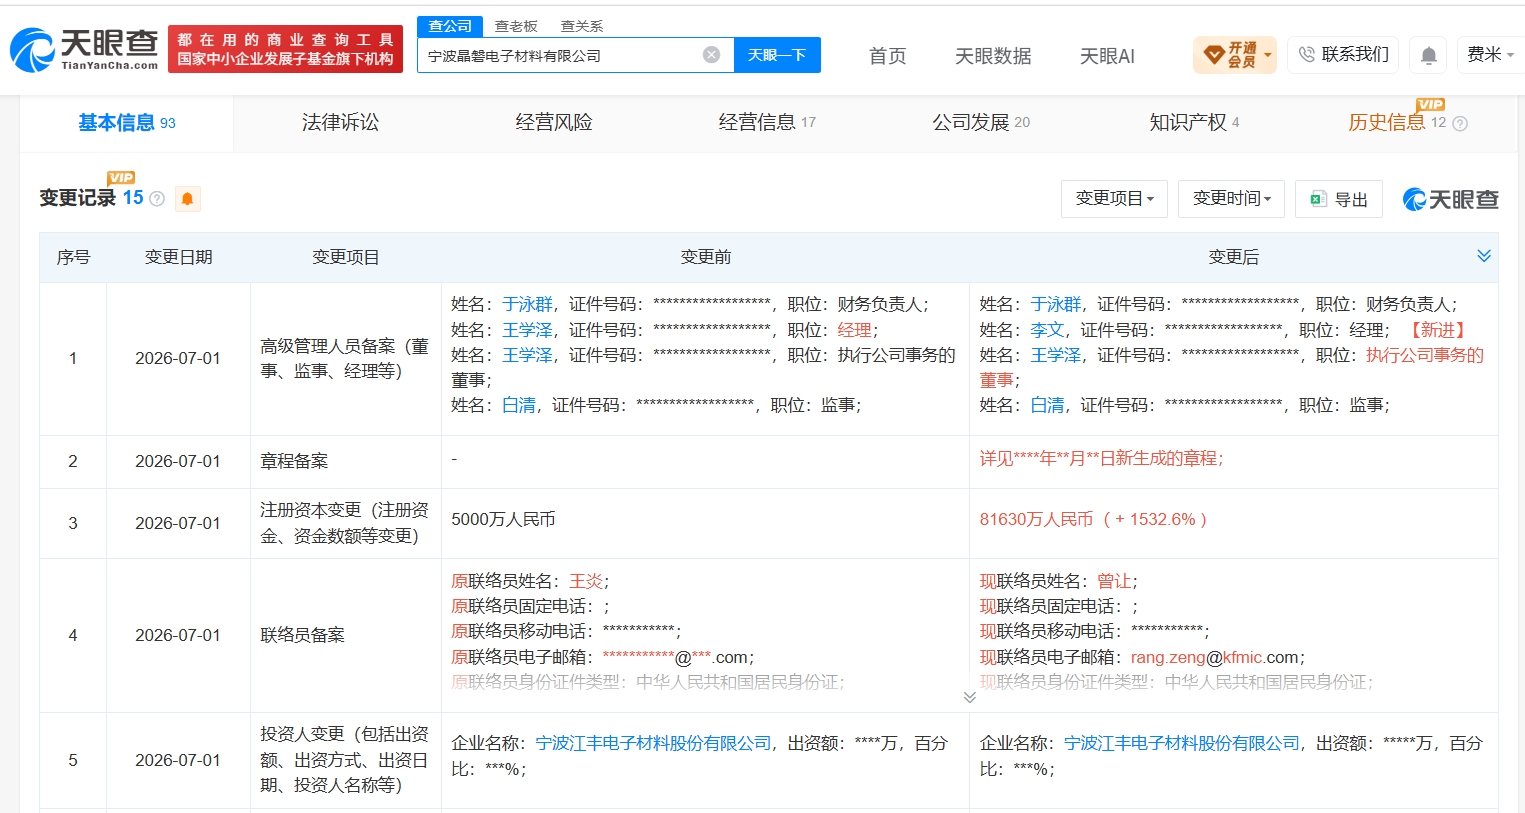Switch to 法律诉讼 tab

click(340, 123)
